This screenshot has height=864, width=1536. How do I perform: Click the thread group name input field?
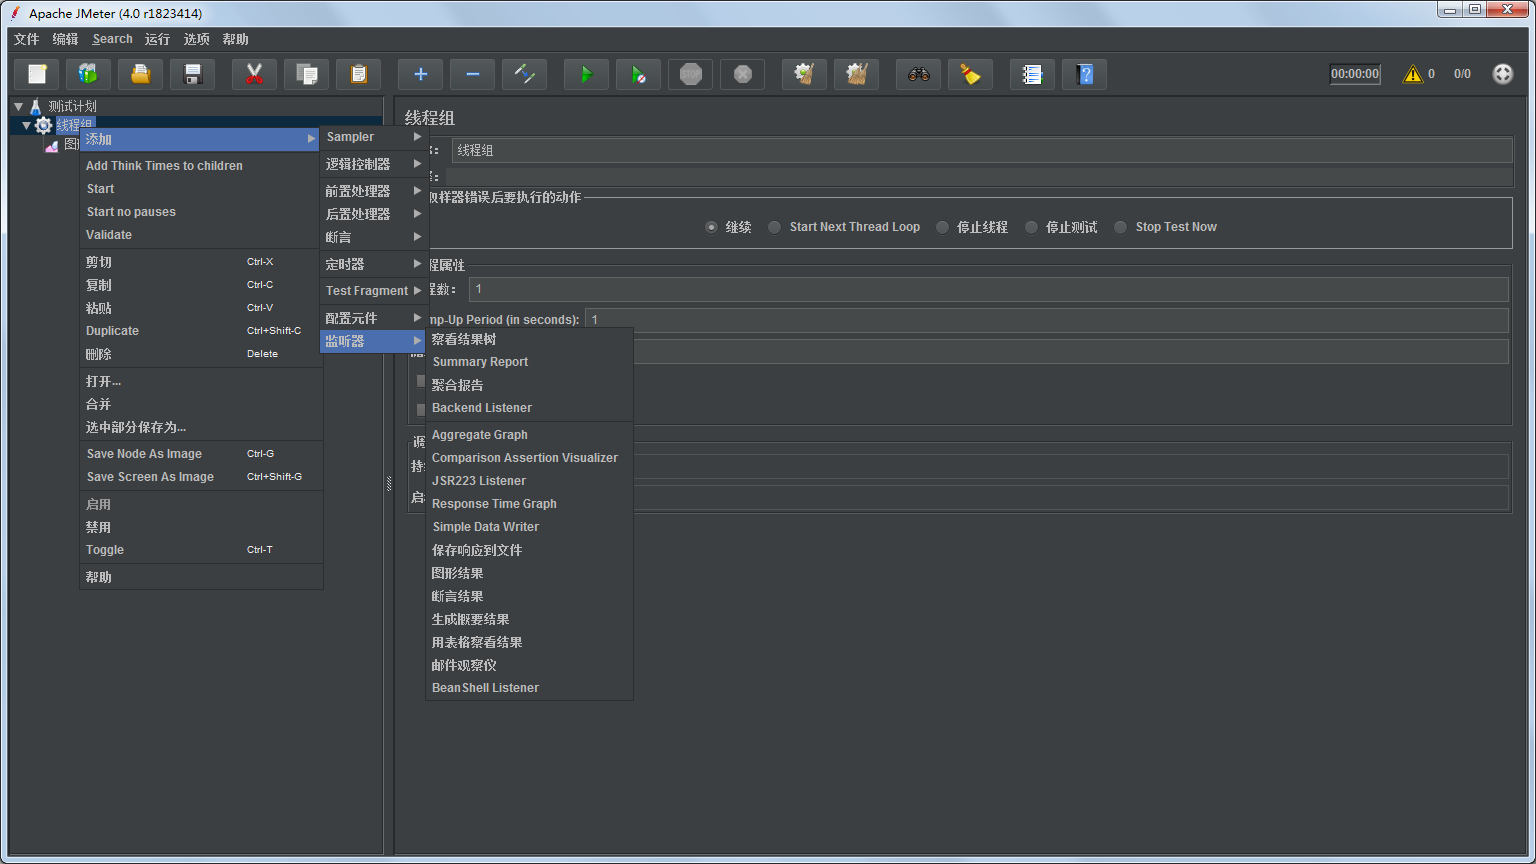coord(980,150)
